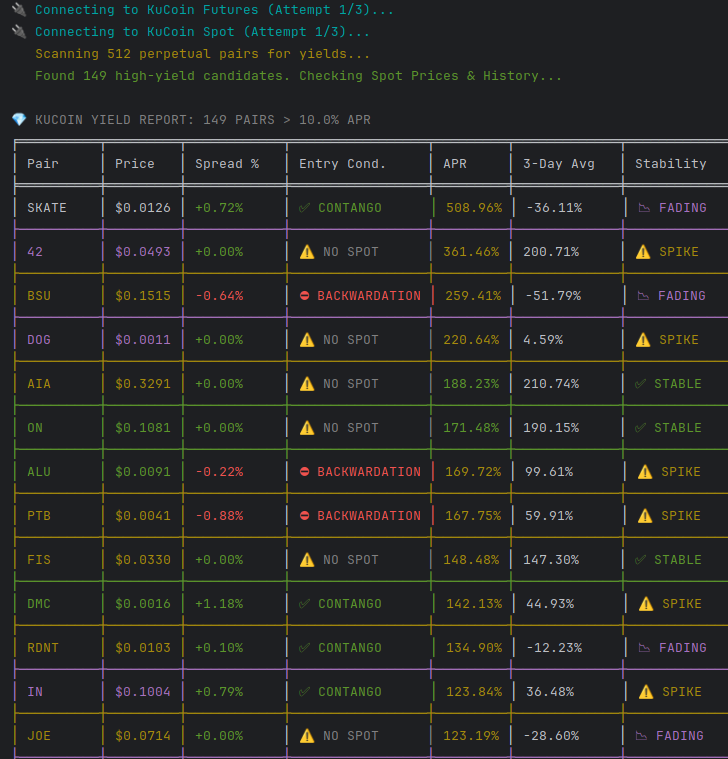The height and width of the screenshot is (759, 728).
Task: Click the diamond icon before KUCOIN YIELD REPORT
Action: tap(19, 120)
